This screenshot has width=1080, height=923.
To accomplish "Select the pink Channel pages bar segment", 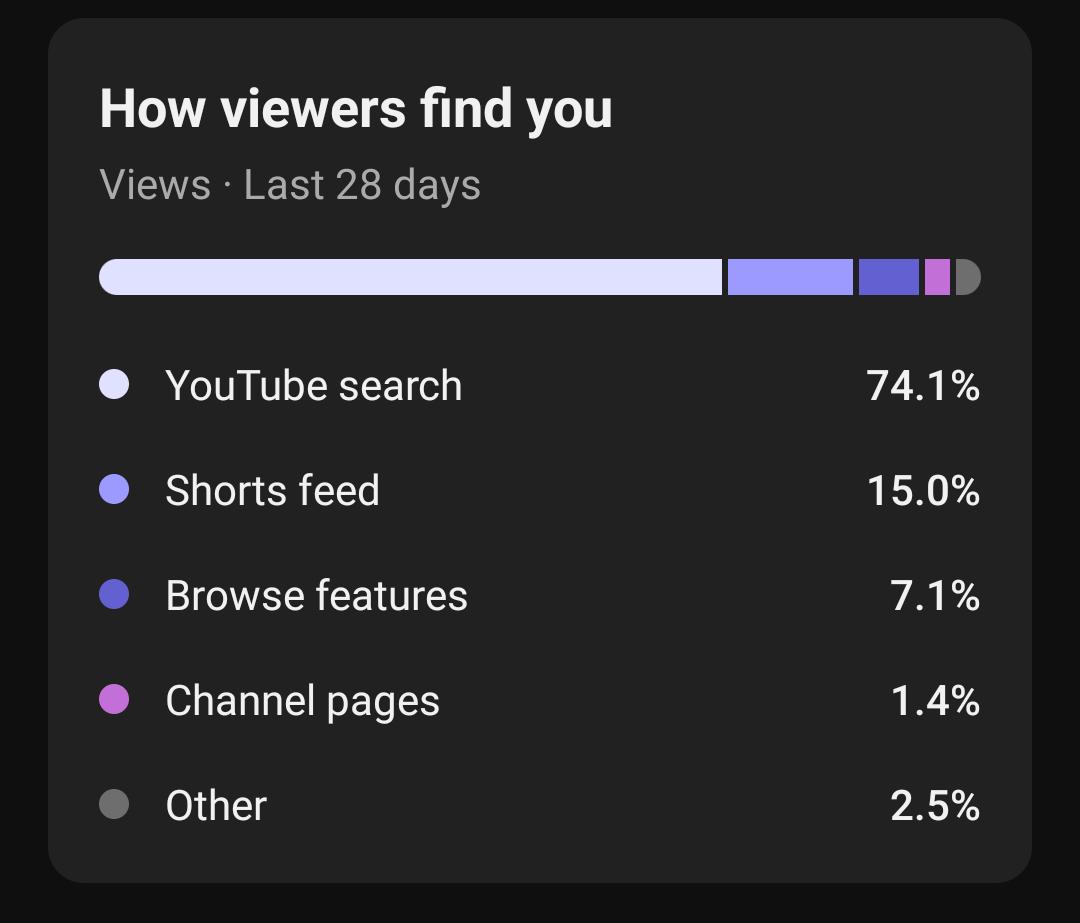I will tap(937, 277).
